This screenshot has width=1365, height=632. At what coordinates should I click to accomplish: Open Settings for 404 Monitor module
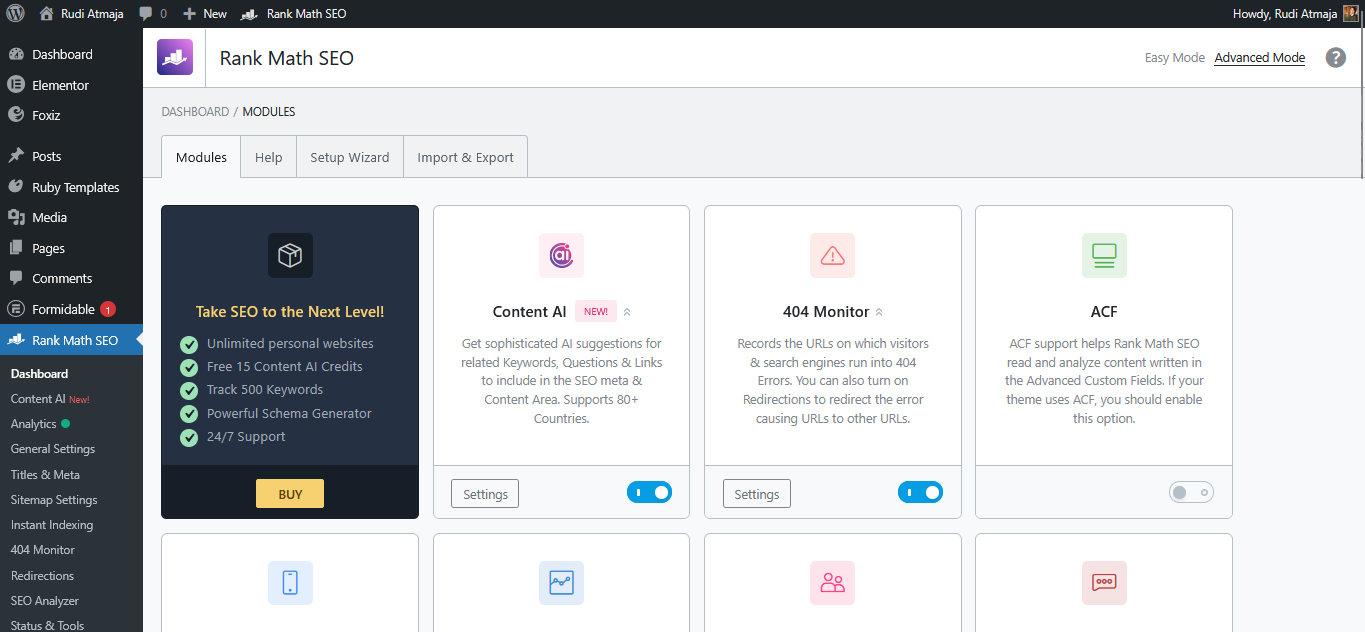pos(757,494)
